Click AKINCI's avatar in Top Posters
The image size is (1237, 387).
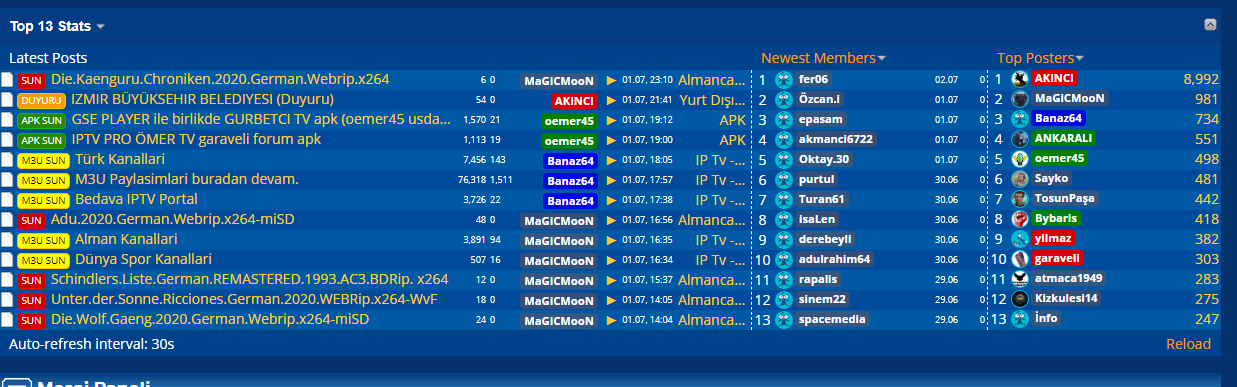(x=1019, y=79)
